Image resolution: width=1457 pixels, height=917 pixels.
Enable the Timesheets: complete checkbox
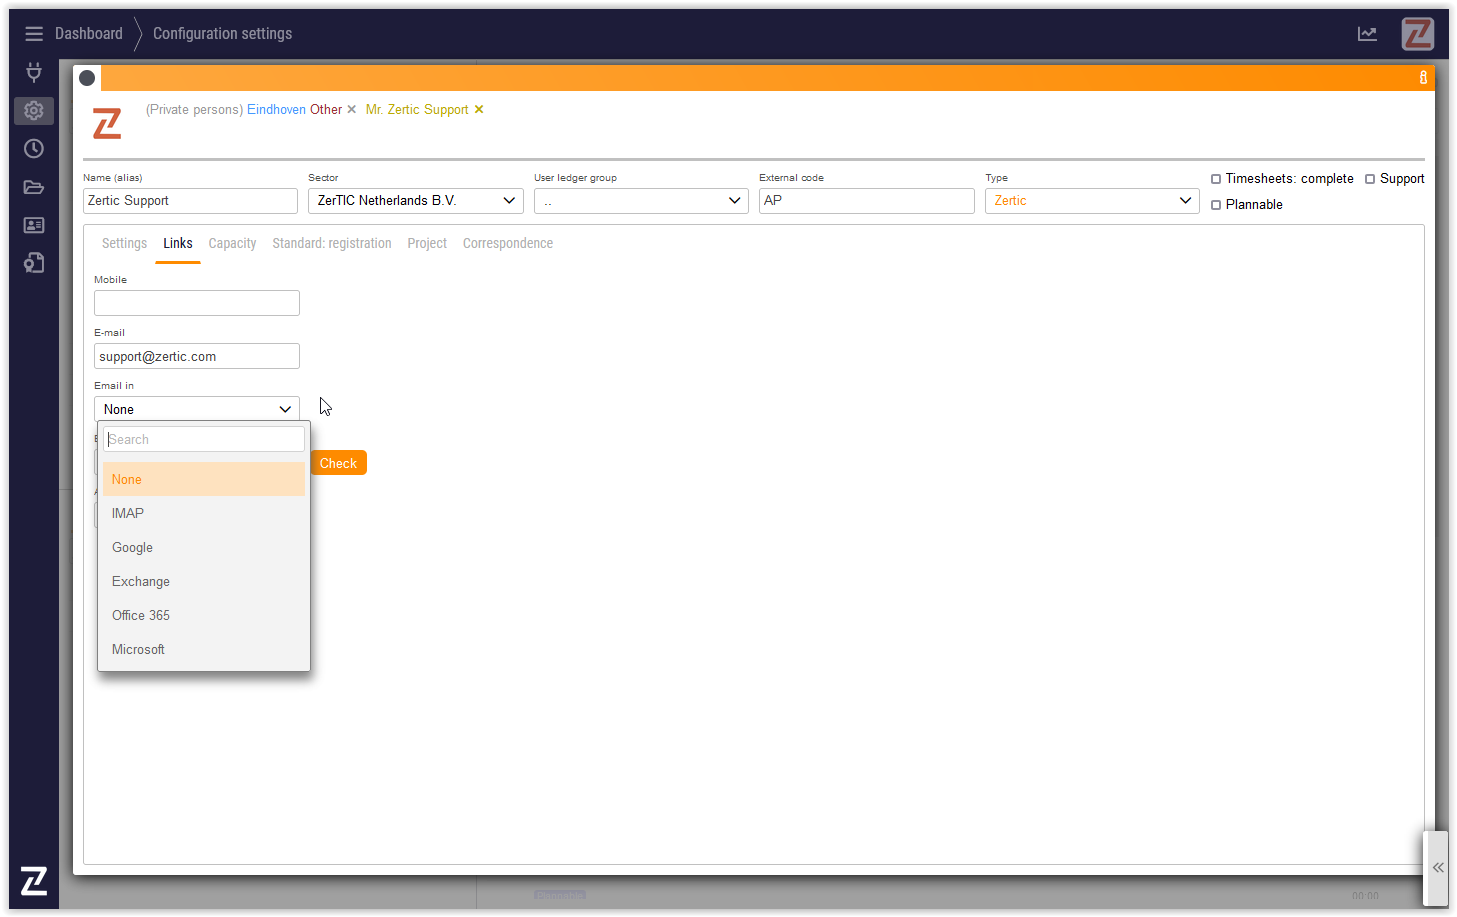pos(1216,179)
